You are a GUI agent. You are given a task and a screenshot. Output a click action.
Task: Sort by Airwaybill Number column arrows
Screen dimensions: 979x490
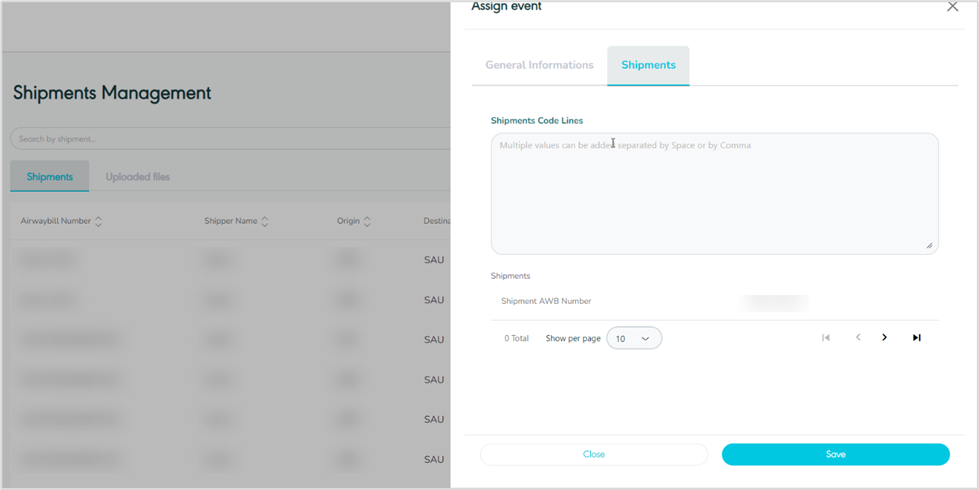click(x=98, y=221)
